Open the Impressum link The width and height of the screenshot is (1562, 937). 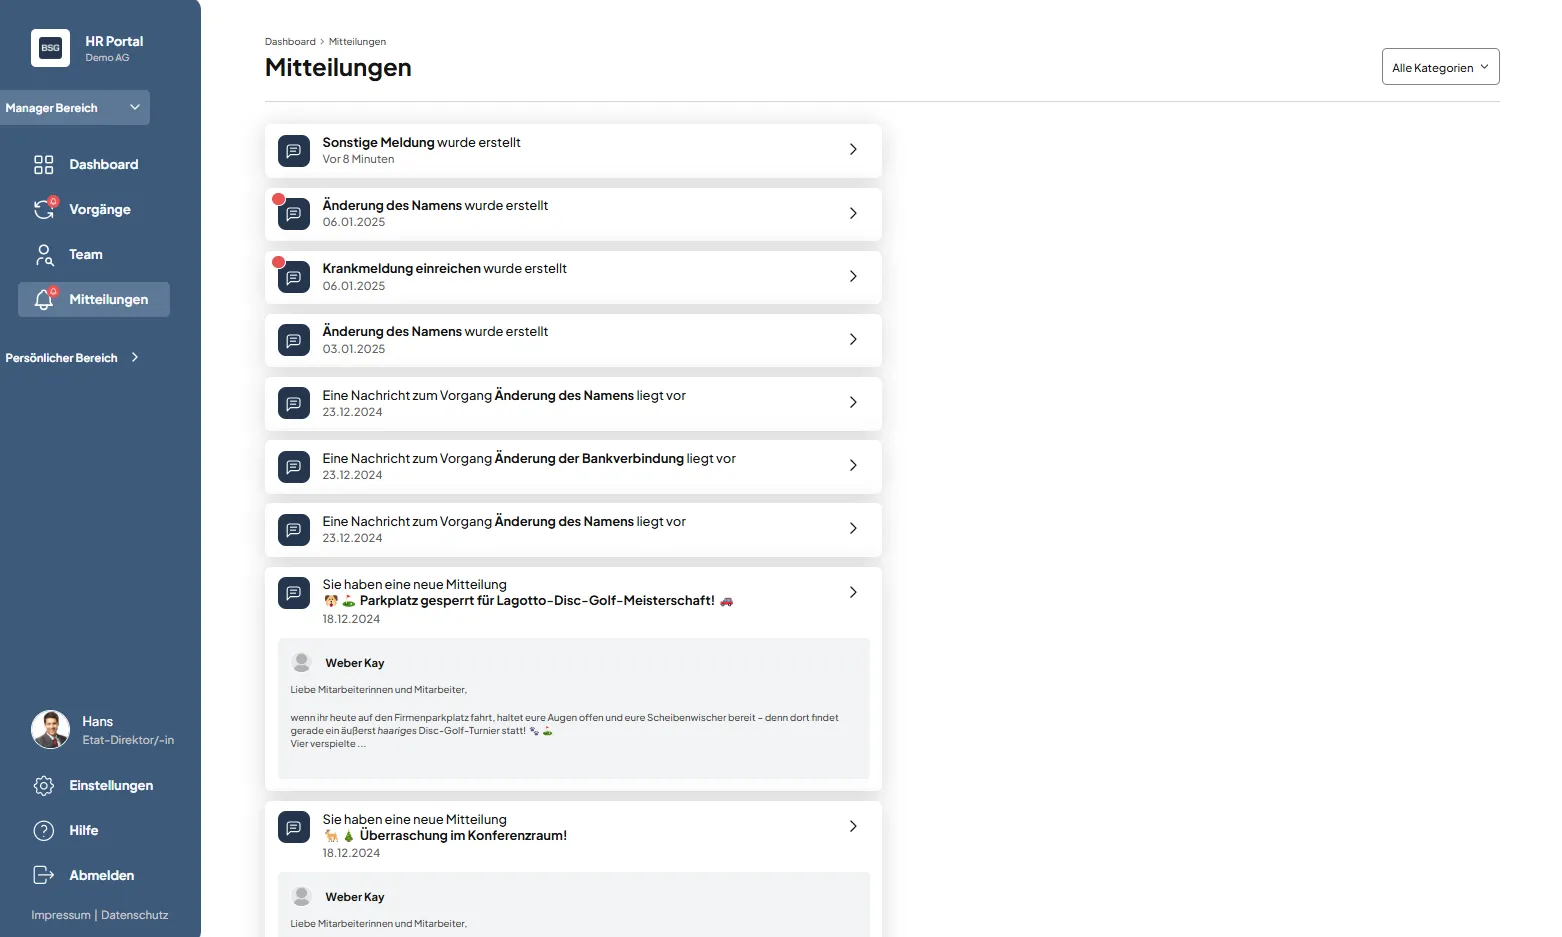click(x=60, y=915)
